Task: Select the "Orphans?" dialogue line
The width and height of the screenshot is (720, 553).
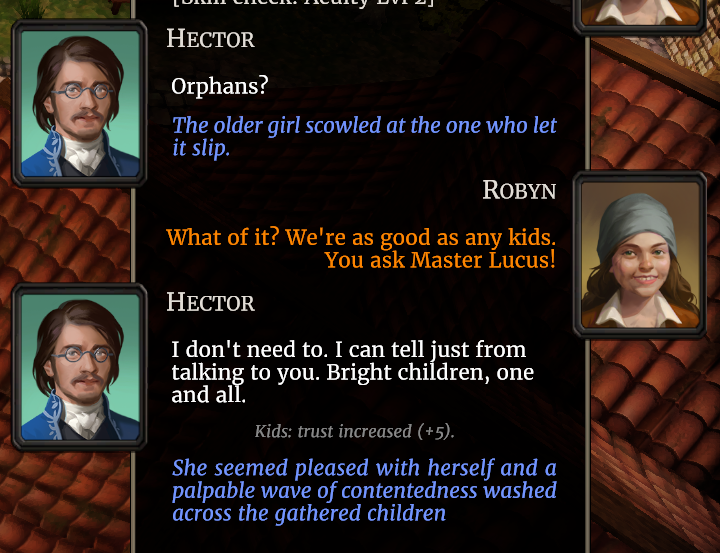Action: pos(219,86)
